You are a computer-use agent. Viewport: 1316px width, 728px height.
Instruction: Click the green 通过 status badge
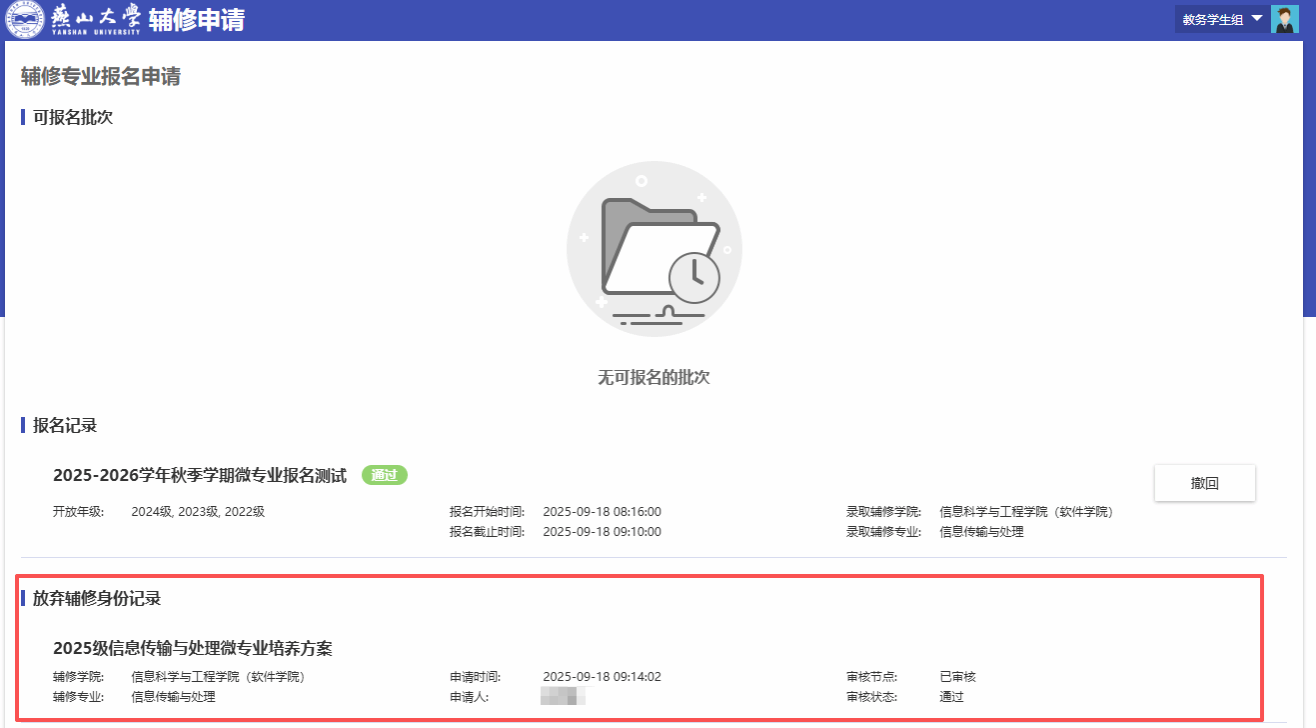(385, 476)
